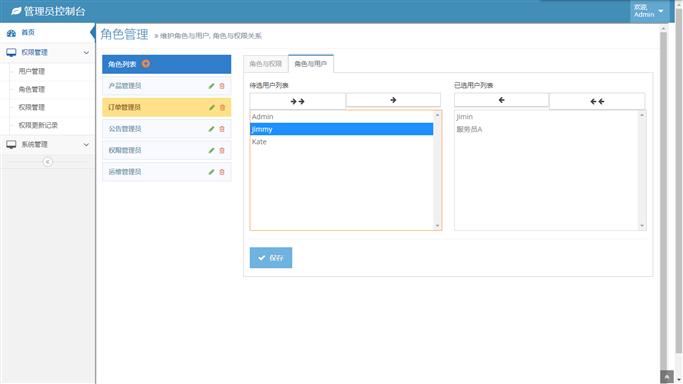Move selected user right with single arrow

click(393, 100)
